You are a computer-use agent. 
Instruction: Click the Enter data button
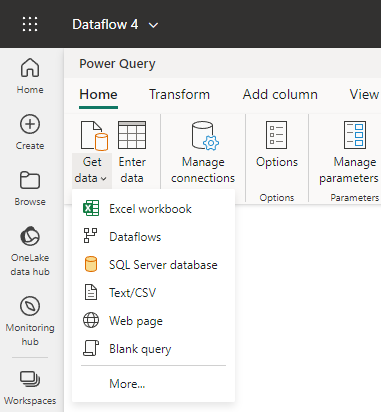(132, 152)
